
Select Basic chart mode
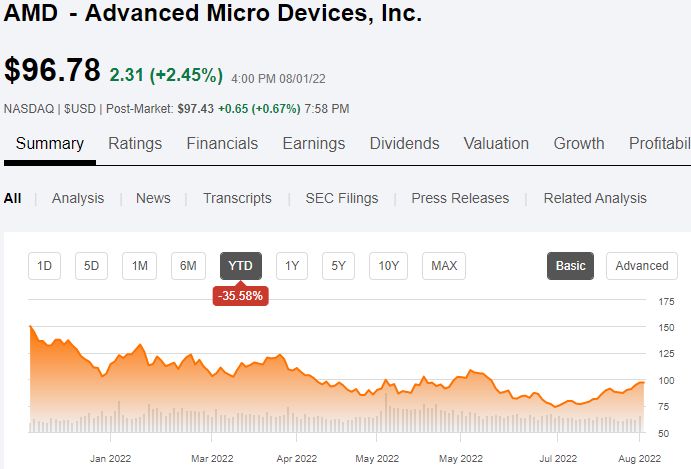click(570, 266)
